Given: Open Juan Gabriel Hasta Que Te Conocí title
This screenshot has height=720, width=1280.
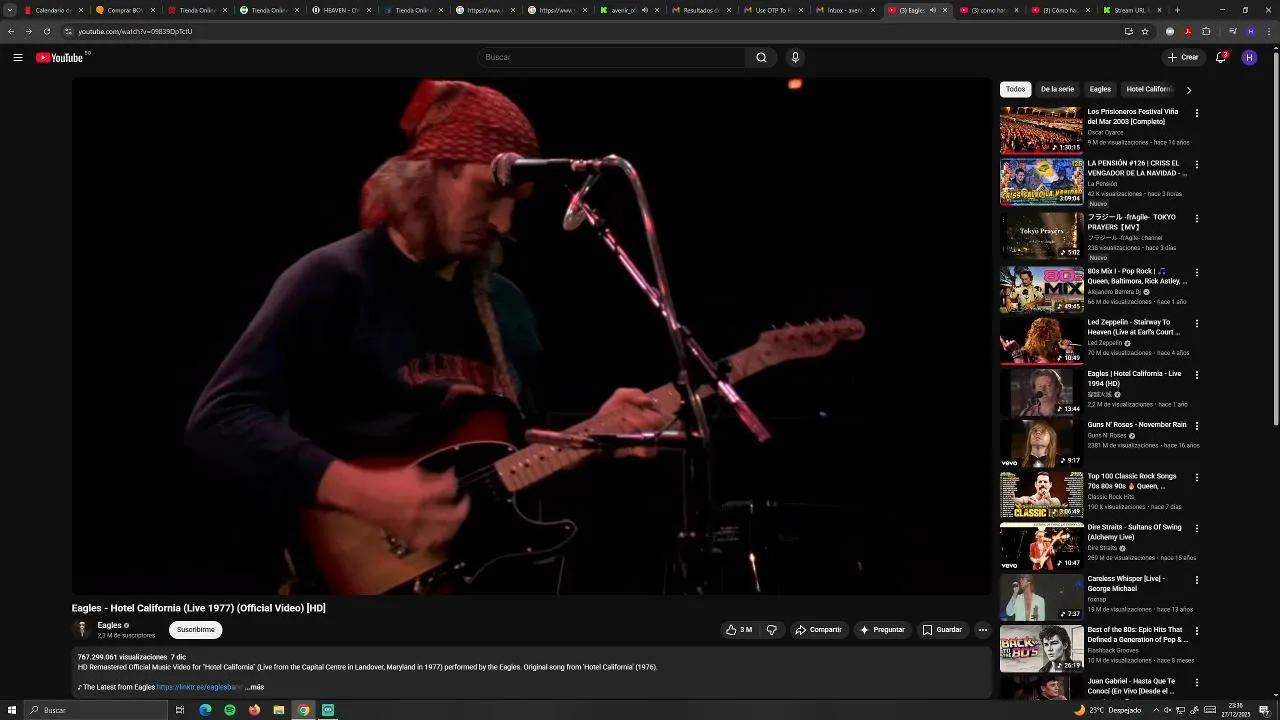Looking at the screenshot, I should tap(1131, 686).
